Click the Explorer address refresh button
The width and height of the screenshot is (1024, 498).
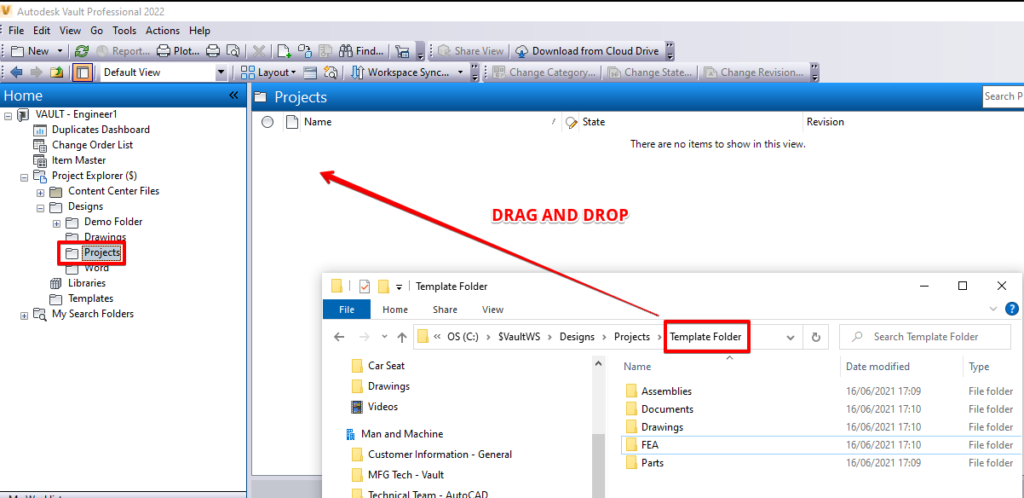click(x=815, y=337)
